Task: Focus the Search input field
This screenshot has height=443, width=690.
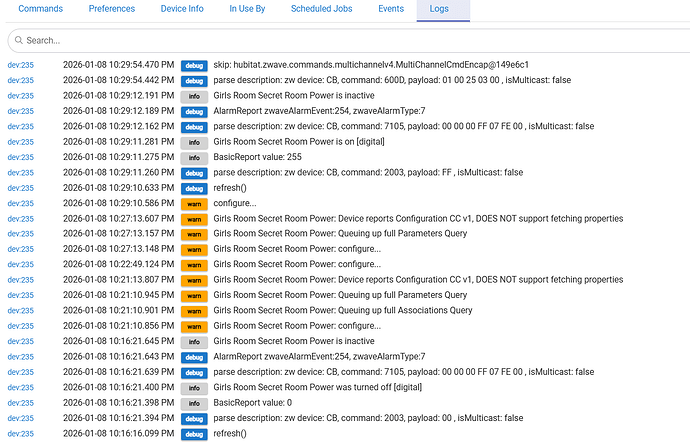Action: tap(350, 41)
